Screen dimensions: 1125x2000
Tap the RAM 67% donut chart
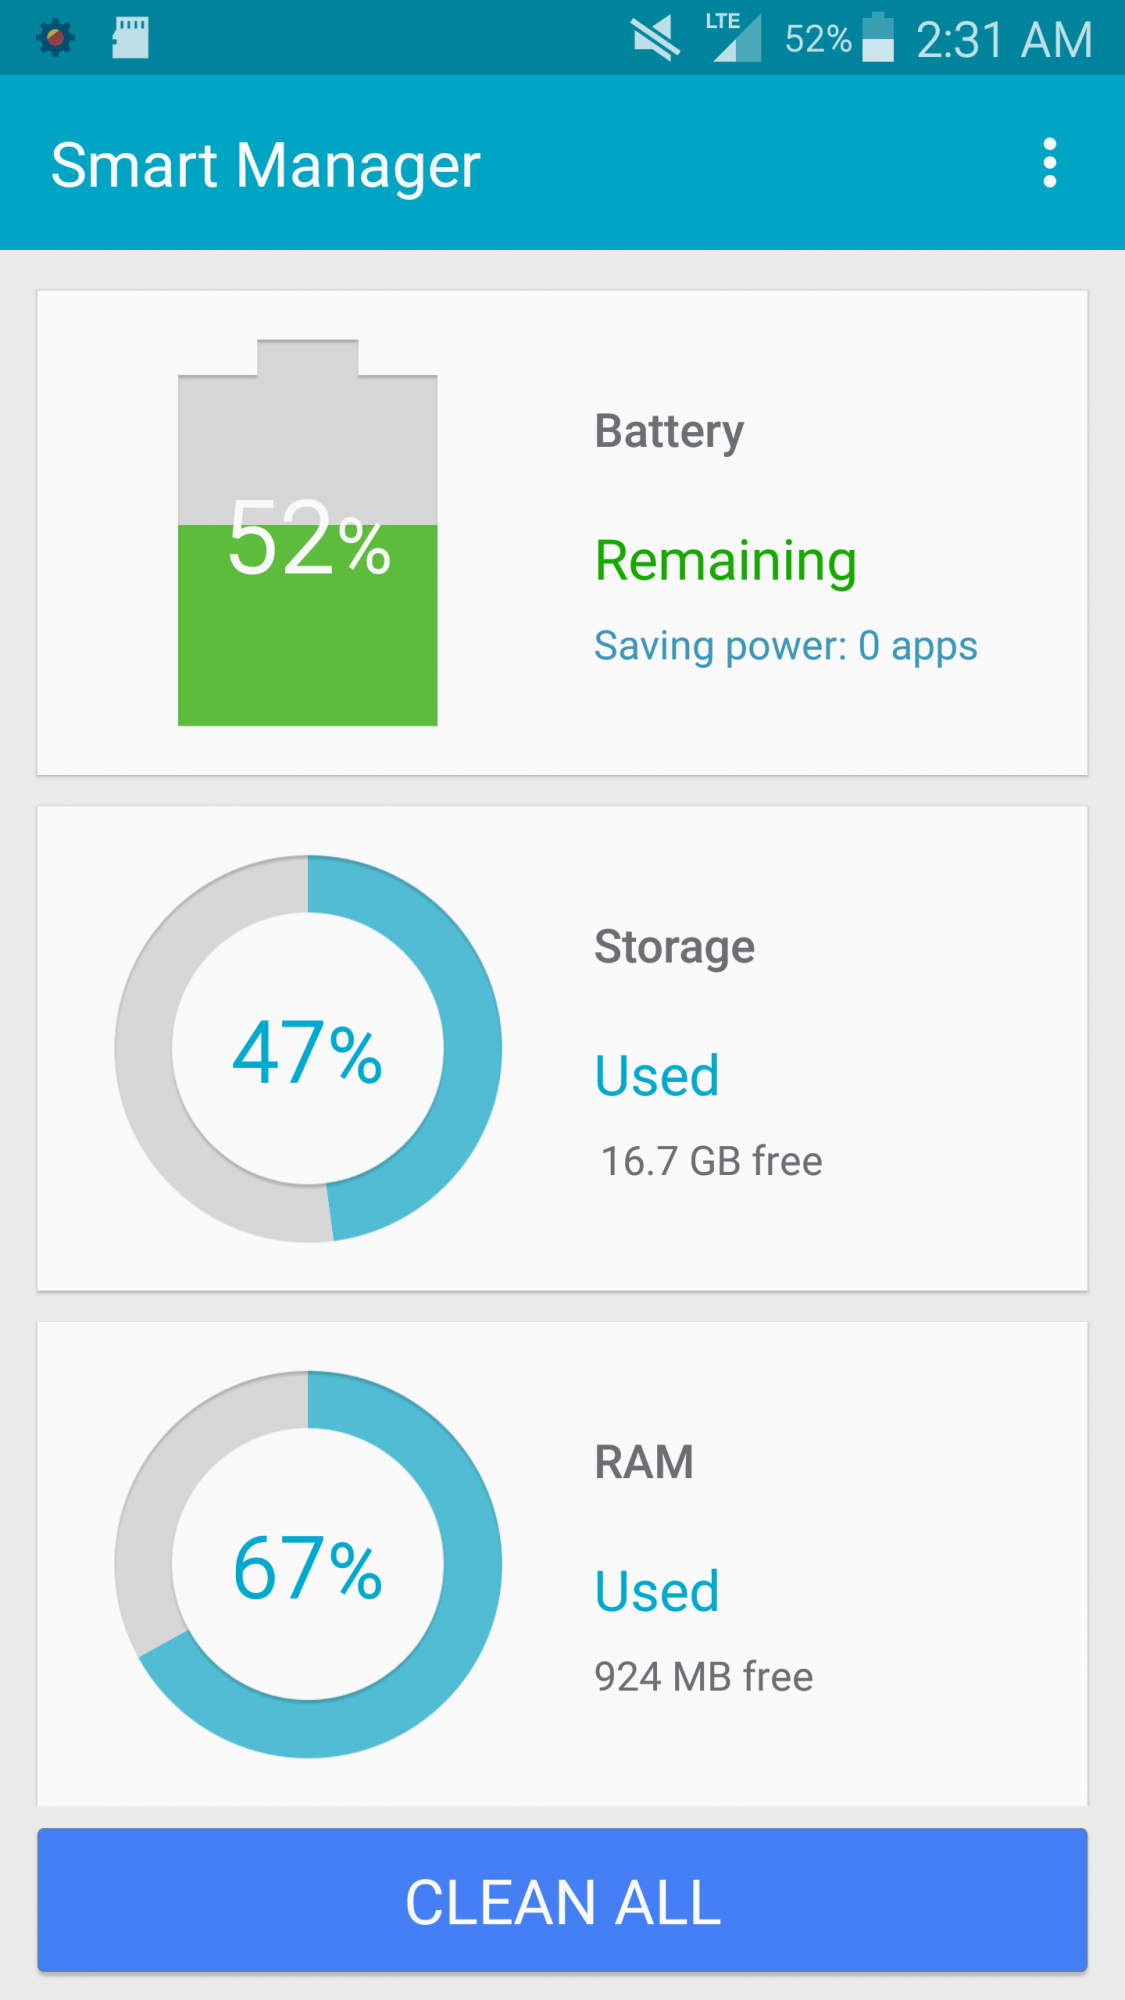tap(308, 1564)
